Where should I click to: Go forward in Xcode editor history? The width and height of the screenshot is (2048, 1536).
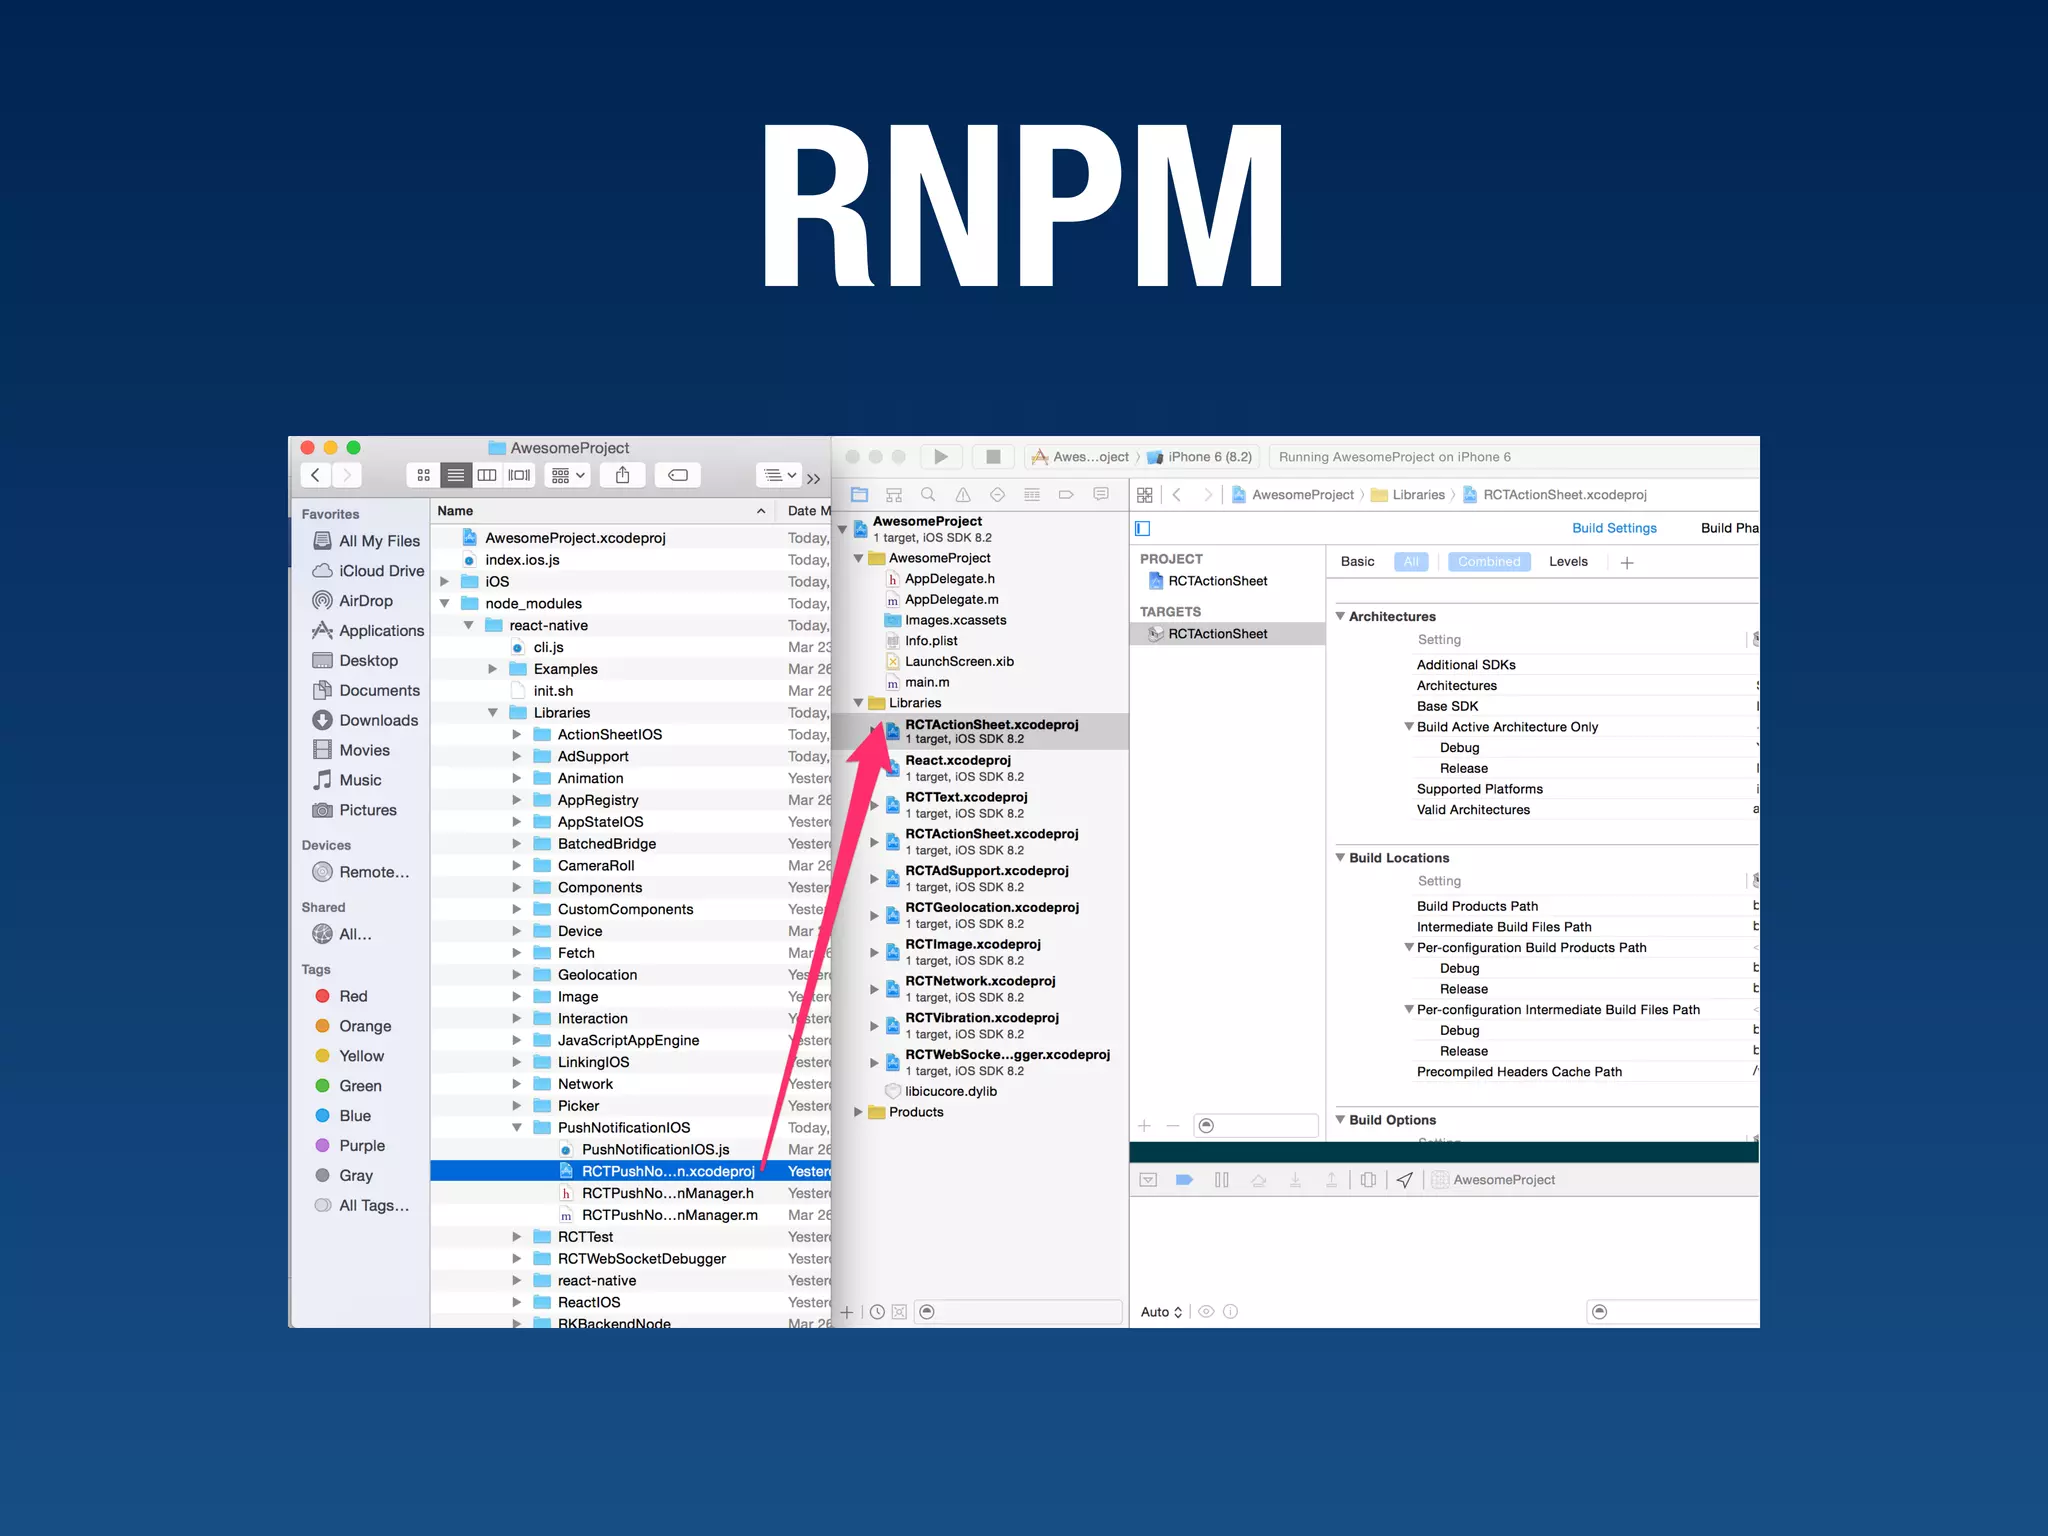1208,495
